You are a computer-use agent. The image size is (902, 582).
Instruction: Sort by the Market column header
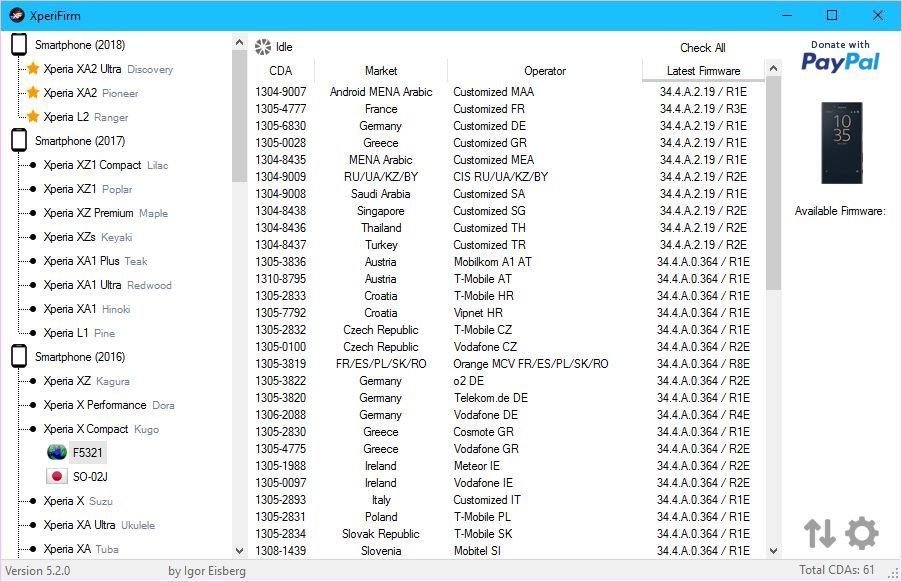[381, 71]
